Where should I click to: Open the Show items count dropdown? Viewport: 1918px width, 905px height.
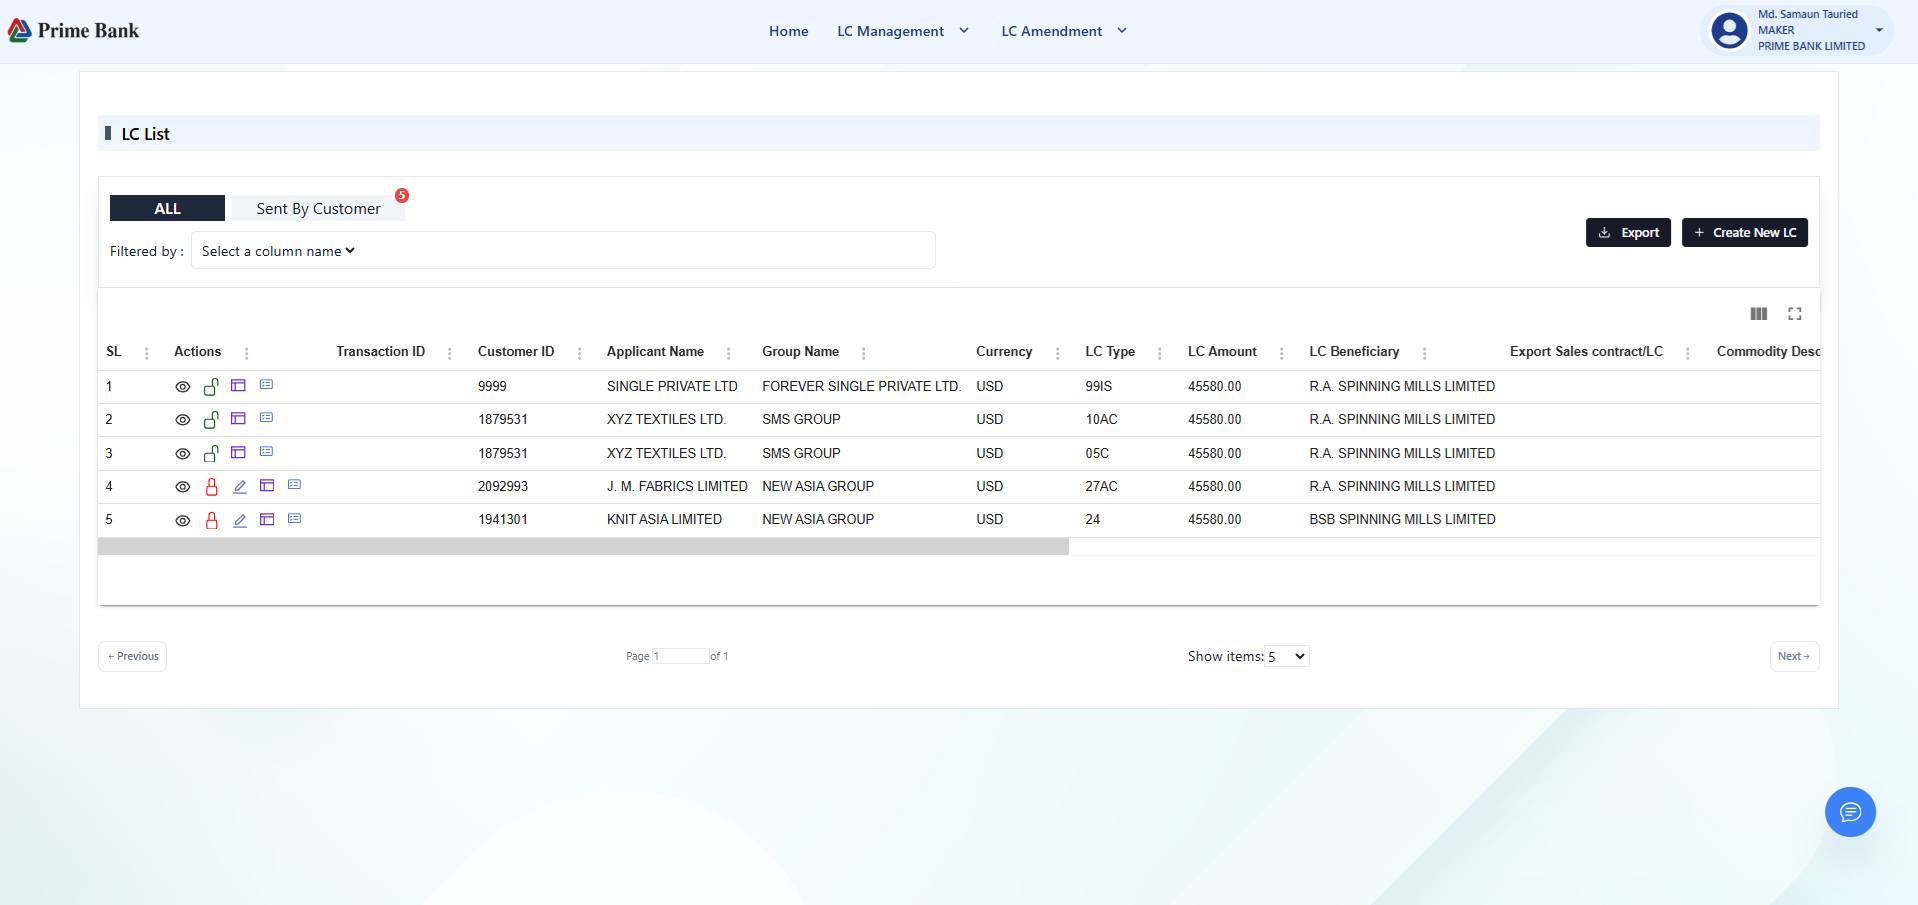(x=1286, y=656)
